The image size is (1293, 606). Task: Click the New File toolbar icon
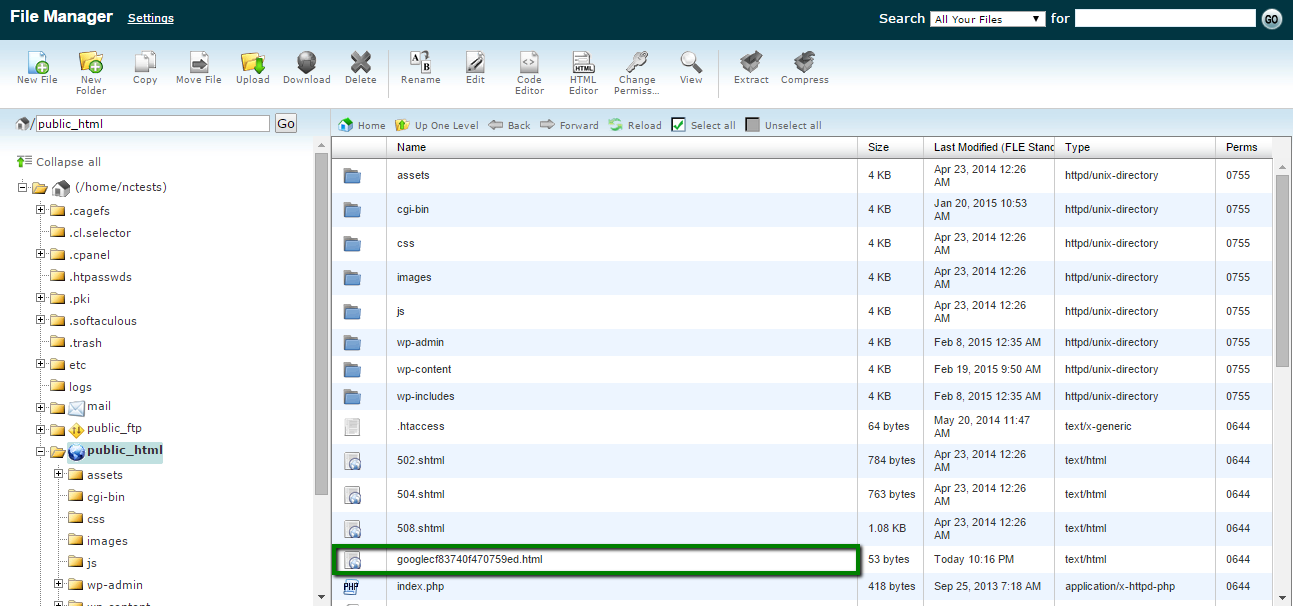coord(37,67)
